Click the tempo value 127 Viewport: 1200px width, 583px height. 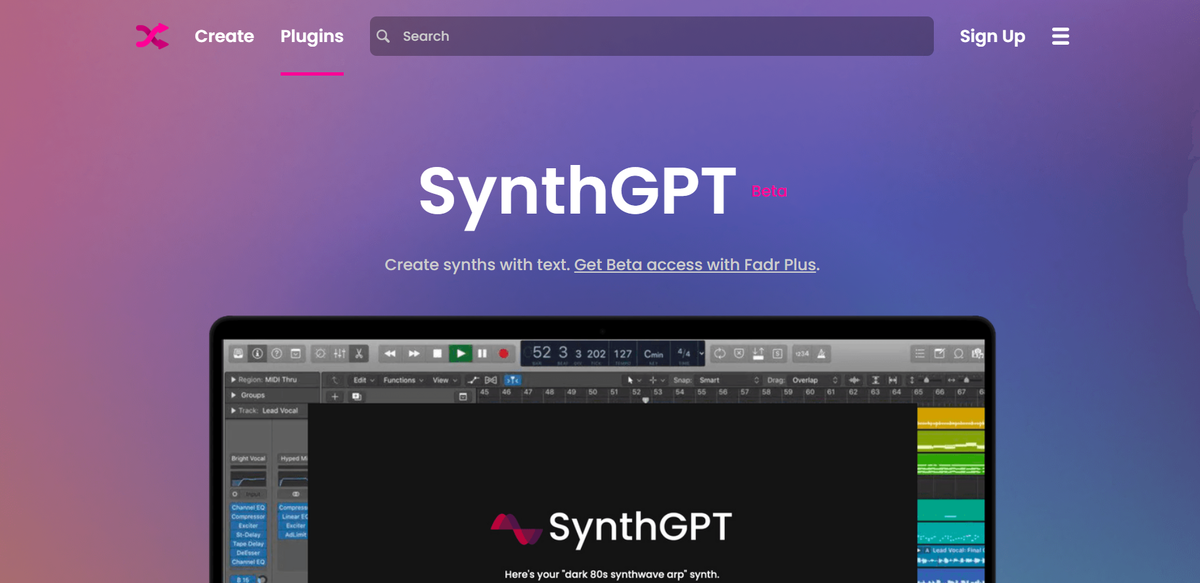pos(623,353)
